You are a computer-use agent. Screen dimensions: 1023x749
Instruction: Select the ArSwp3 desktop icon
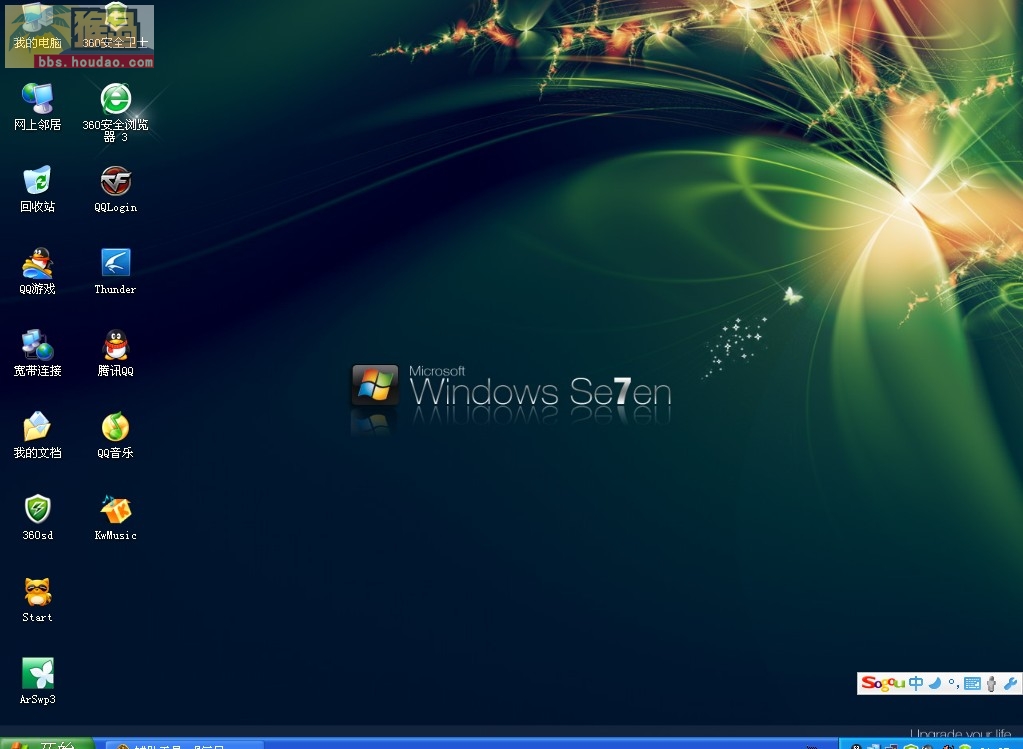pyautogui.click(x=37, y=681)
